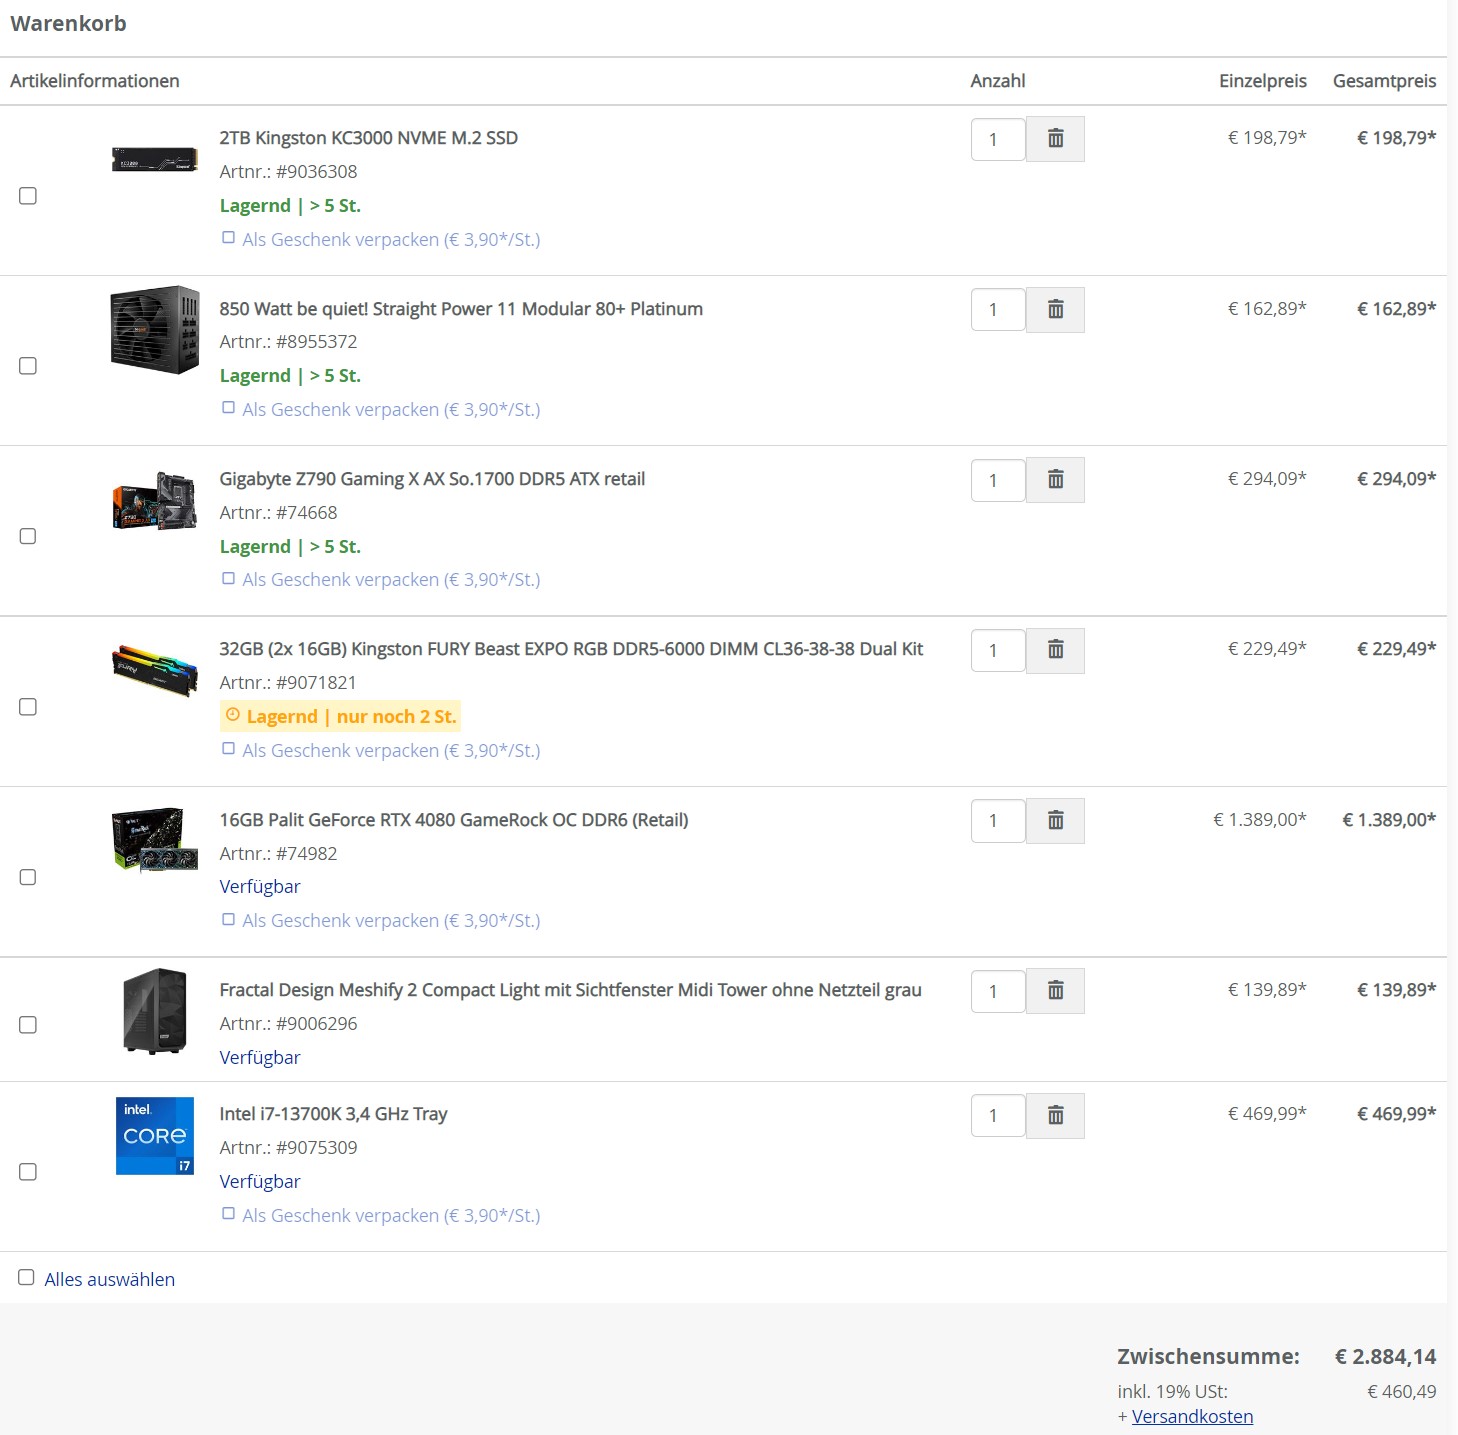Tick the checkbox for be quiet! power supply

(28, 366)
